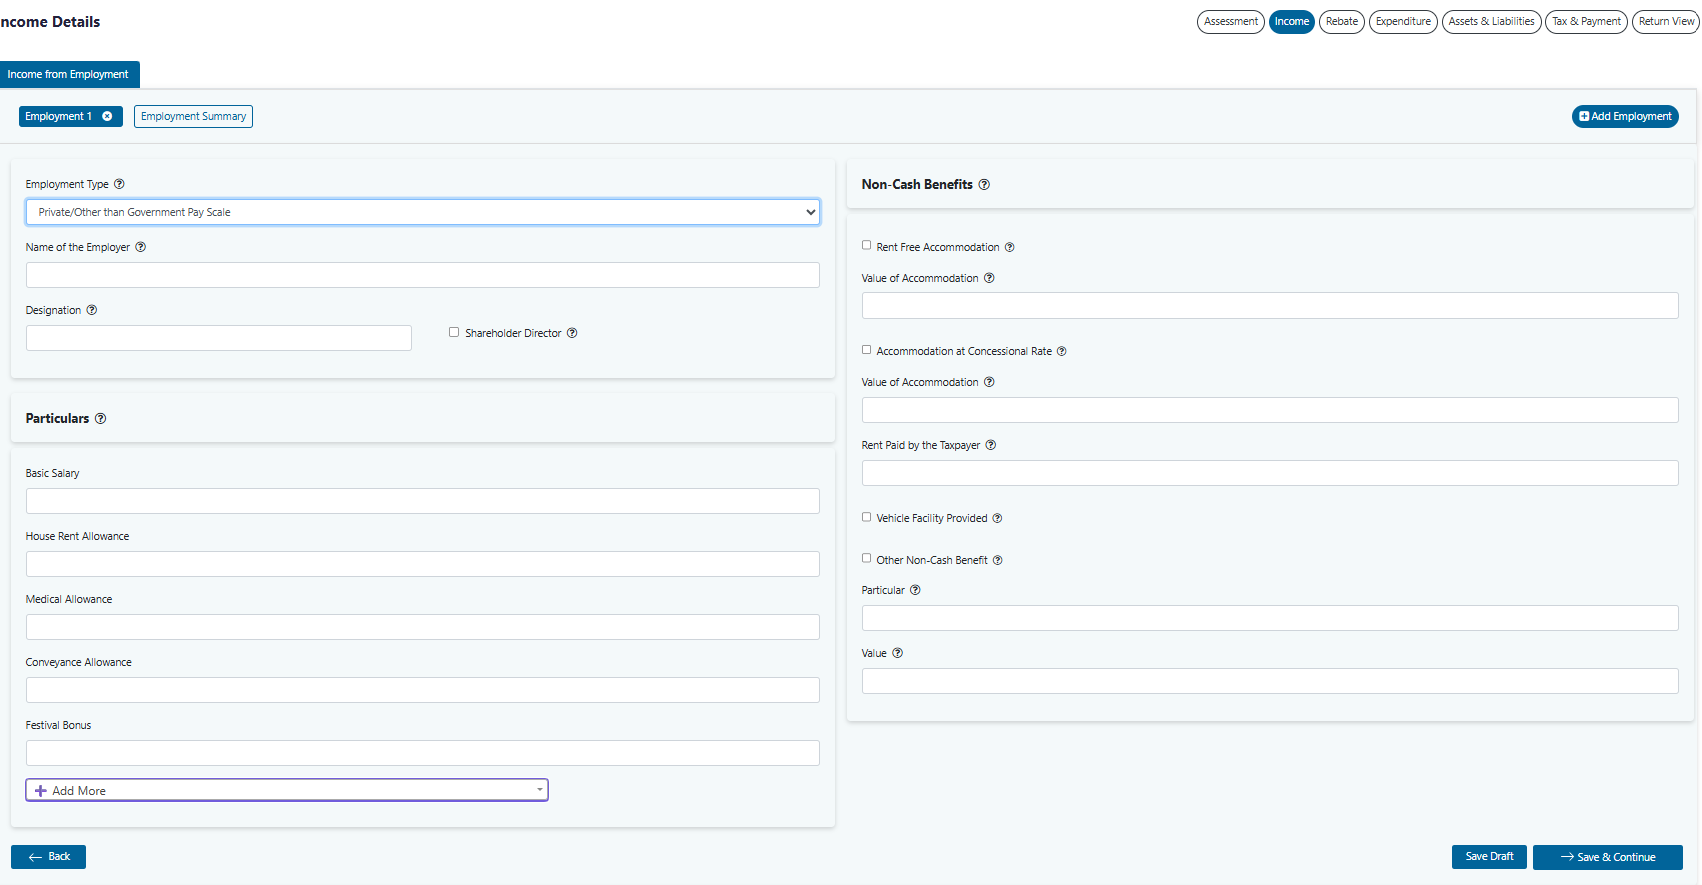Select the Income step pill

pos(1291,22)
